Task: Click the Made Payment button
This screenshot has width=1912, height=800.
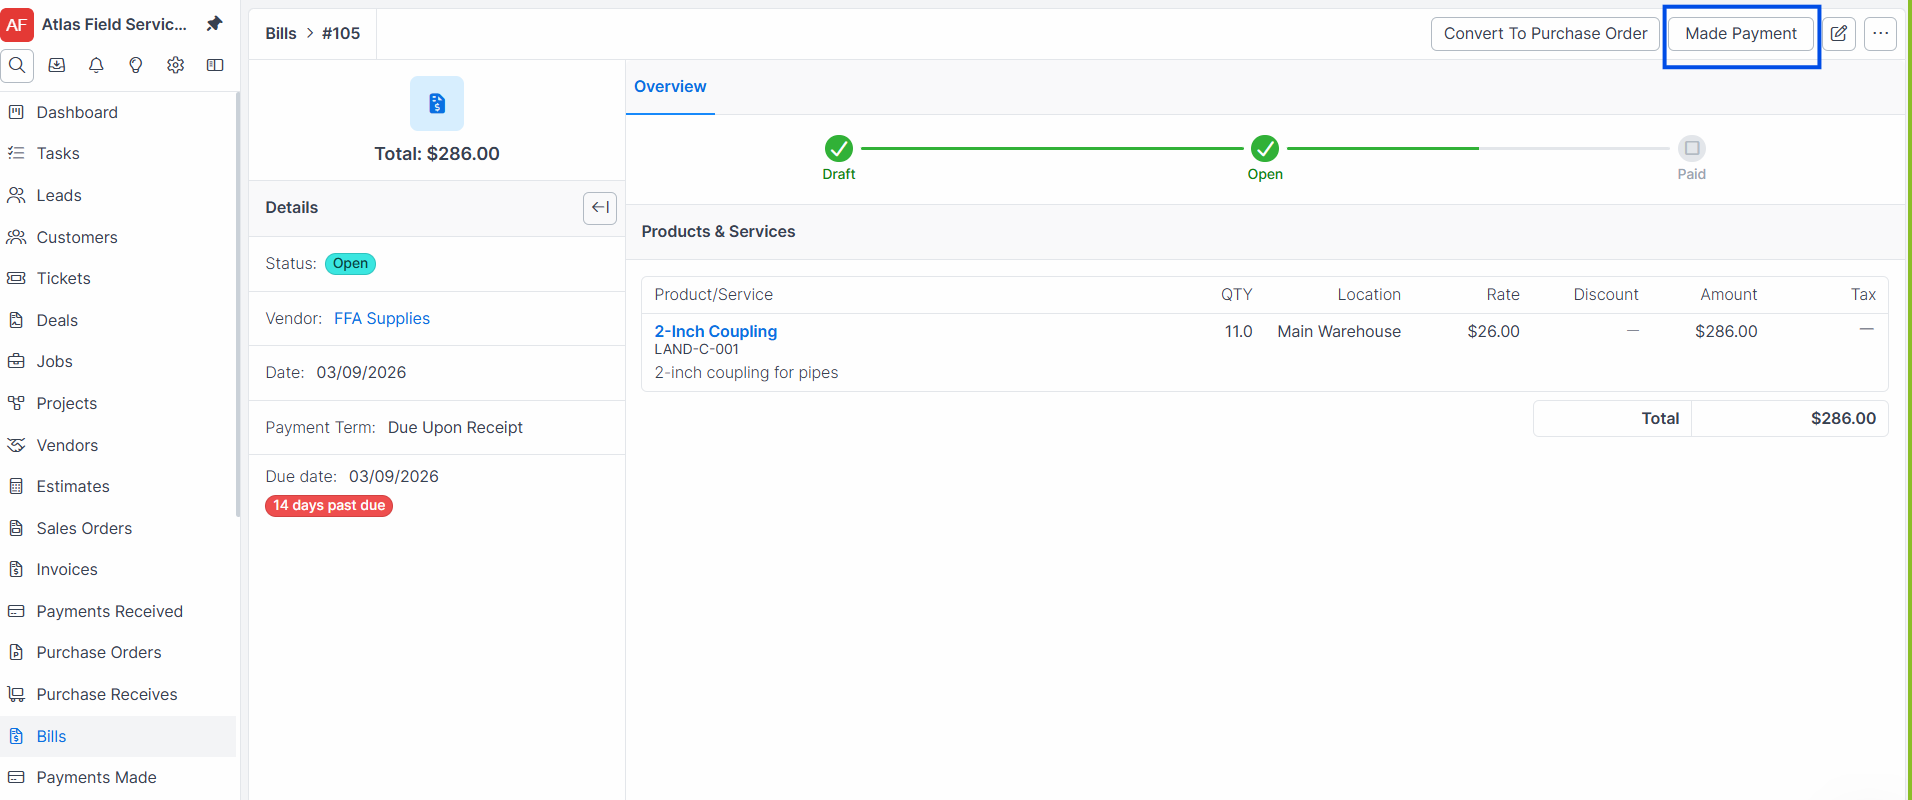Action: [x=1741, y=34]
